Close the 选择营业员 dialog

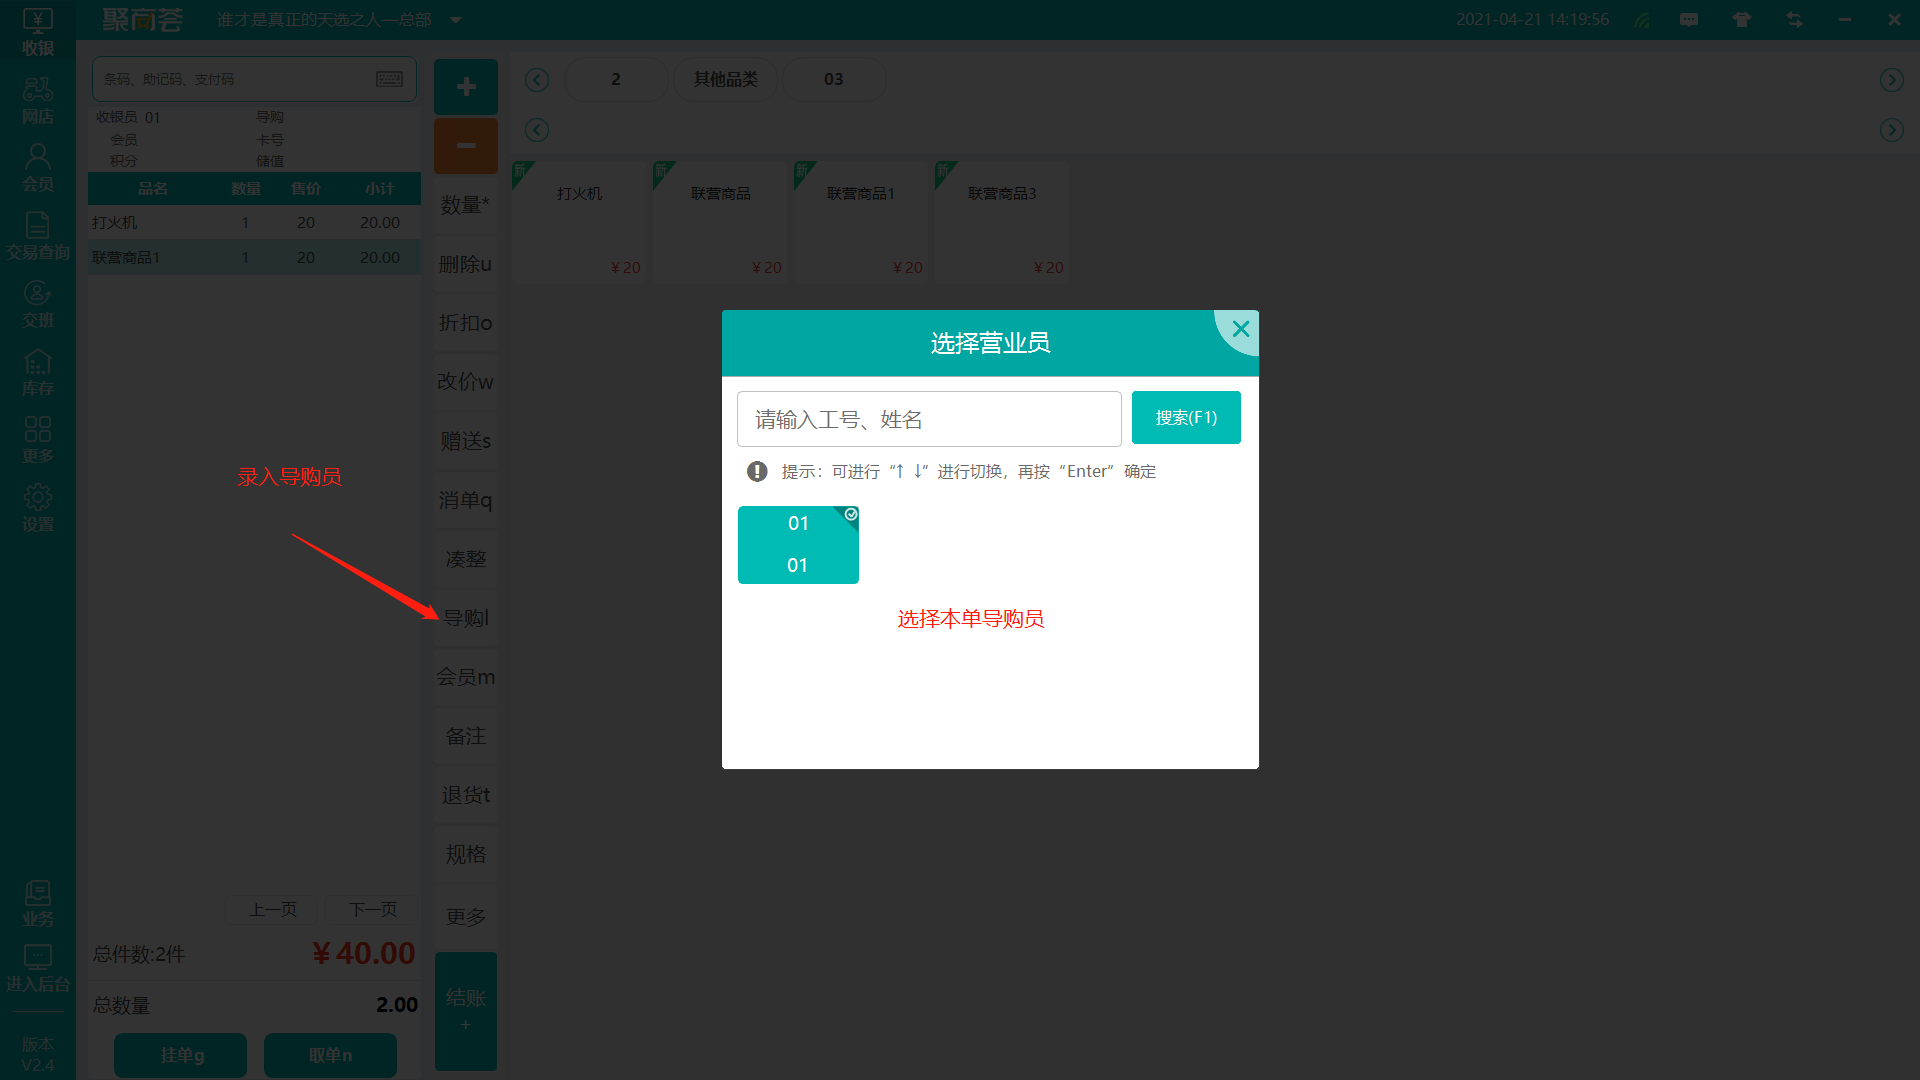(x=1241, y=329)
